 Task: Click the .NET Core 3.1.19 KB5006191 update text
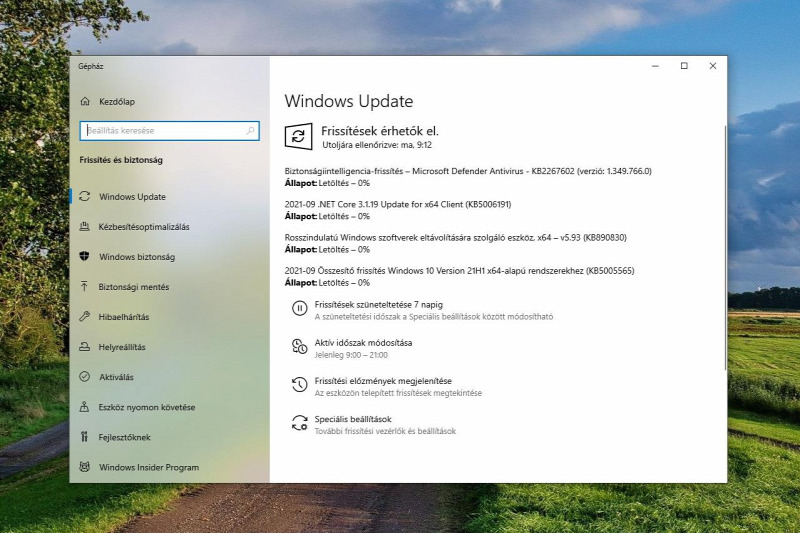pyautogui.click(x=398, y=205)
